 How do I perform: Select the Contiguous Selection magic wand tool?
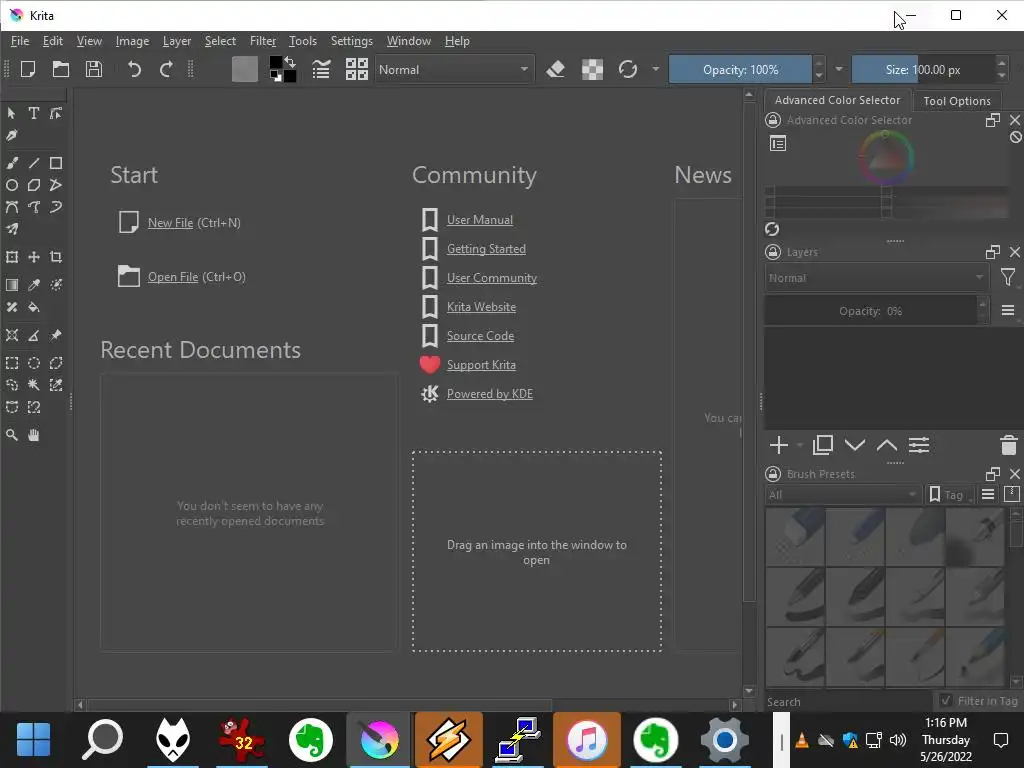[x=33, y=385]
